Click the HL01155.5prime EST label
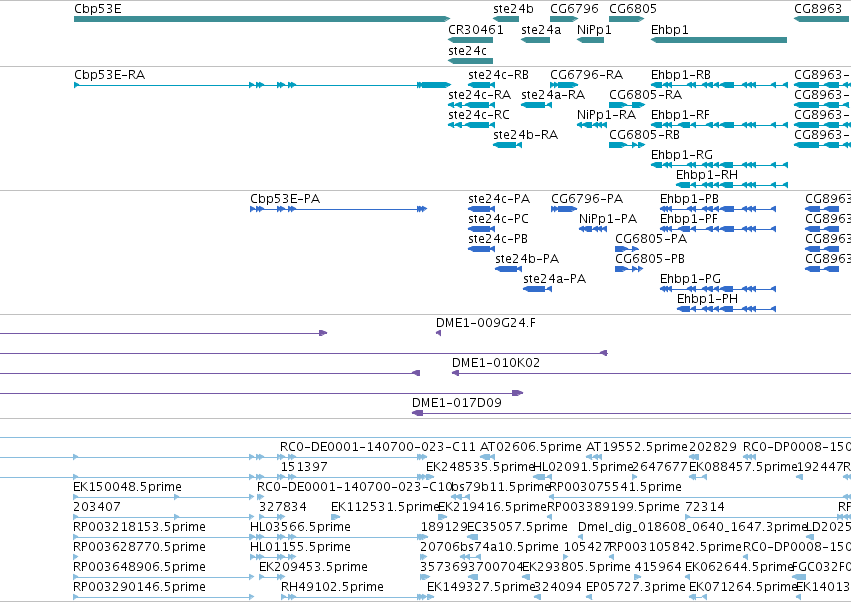The image size is (851, 602). tap(300, 548)
